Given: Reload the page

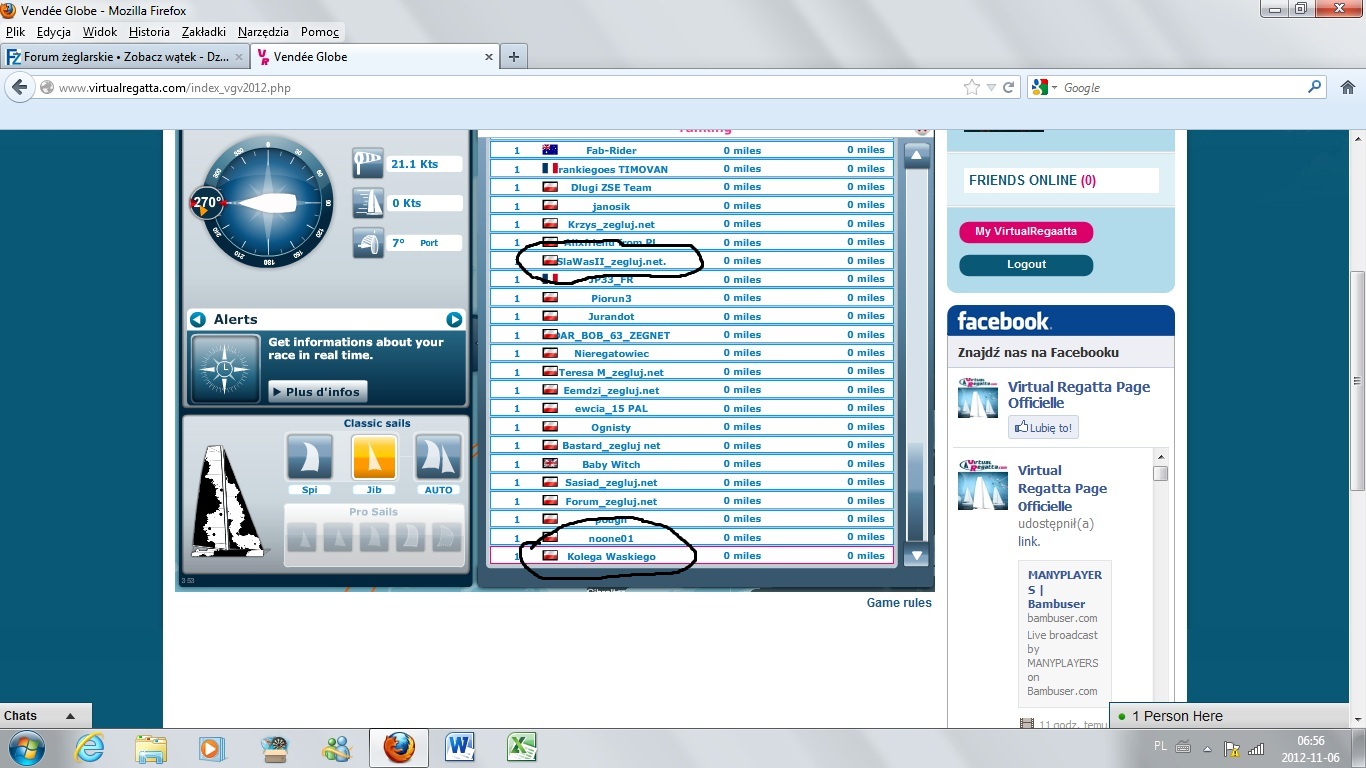Looking at the screenshot, I should (x=1008, y=88).
